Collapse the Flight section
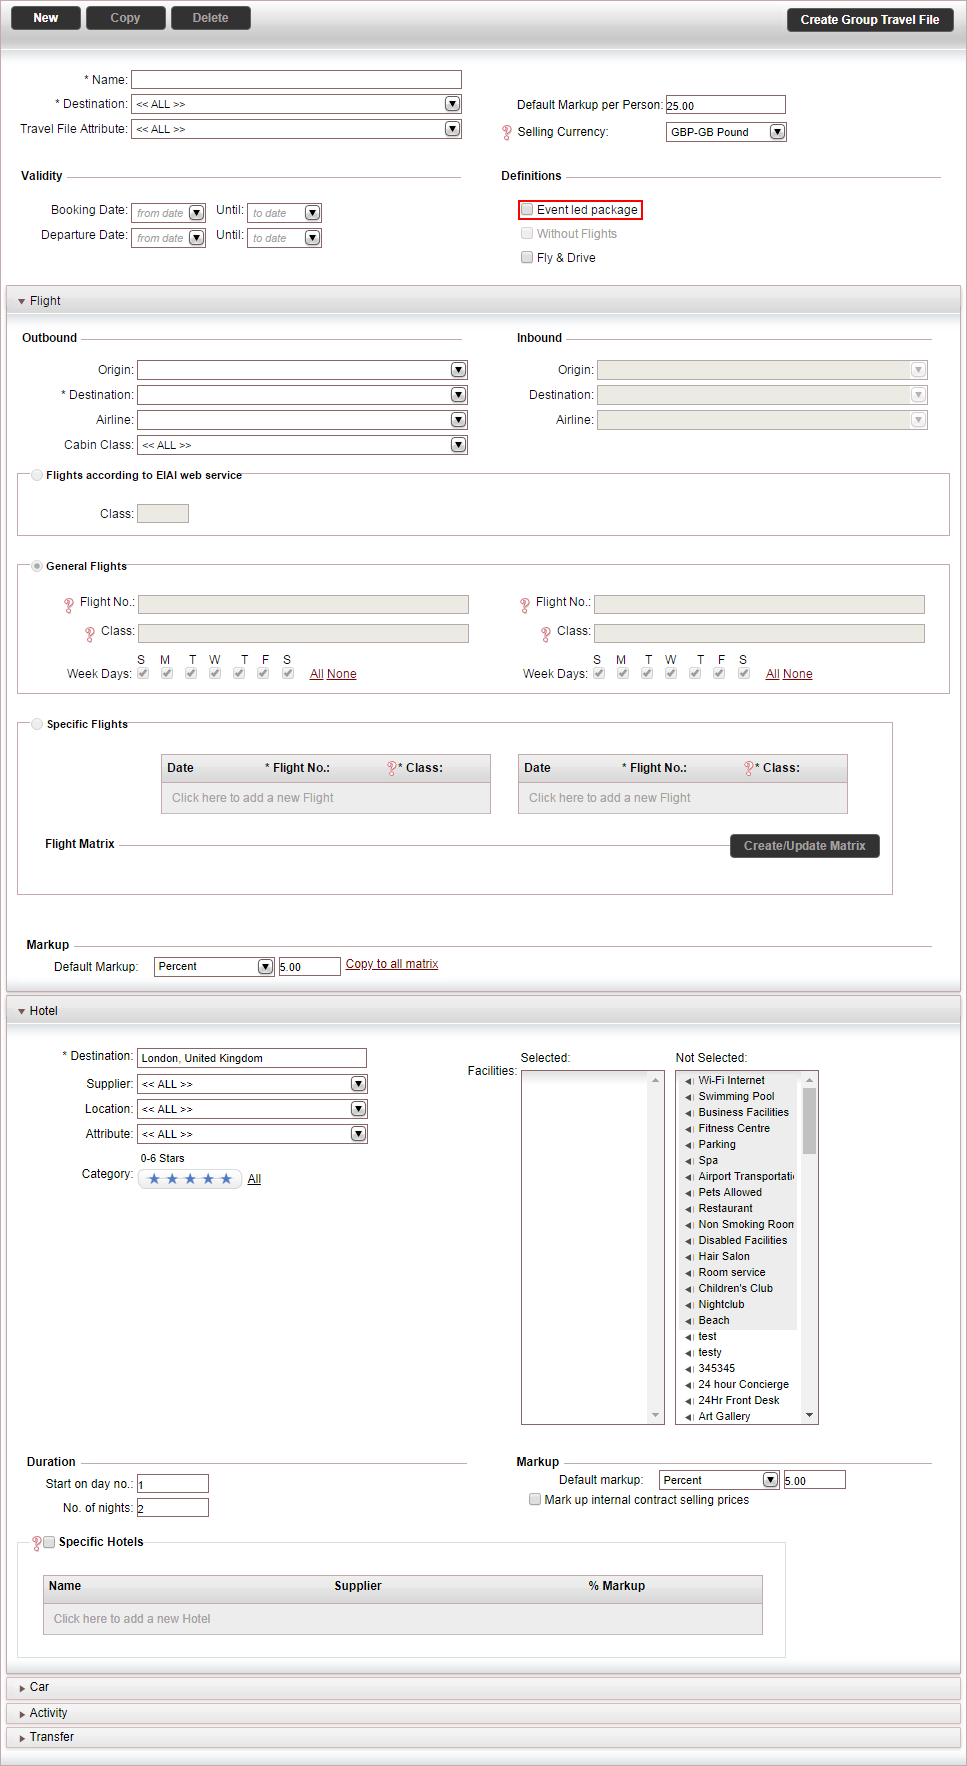967x1766 pixels. [x=22, y=301]
